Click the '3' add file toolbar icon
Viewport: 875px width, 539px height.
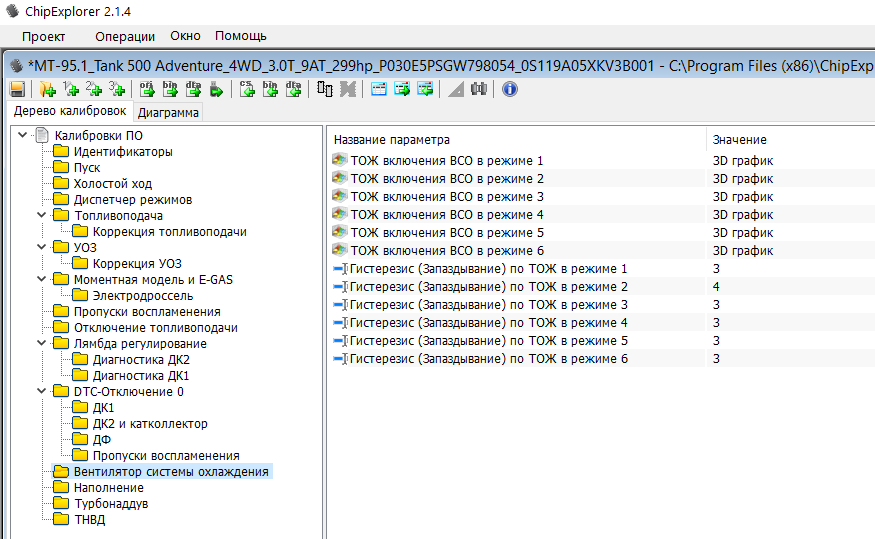click(x=117, y=89)
